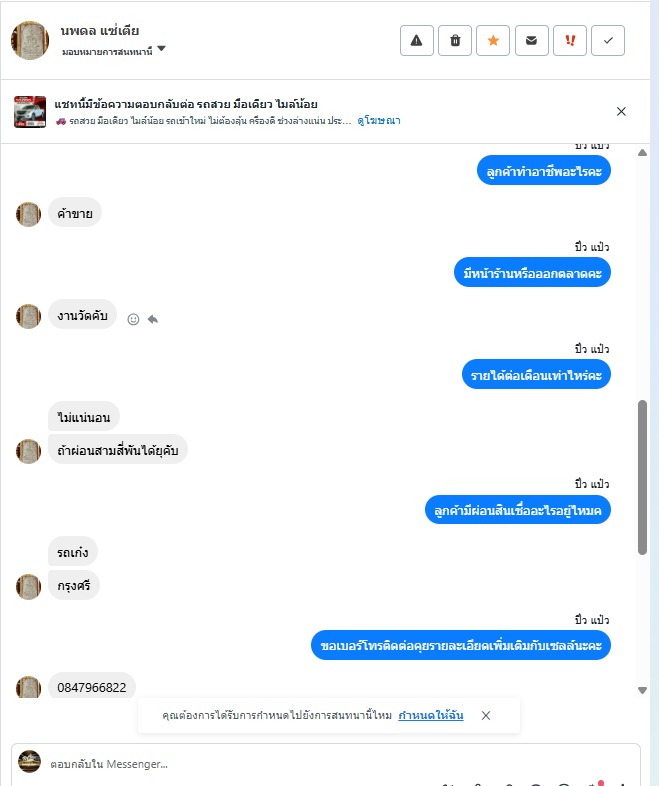Mark conversation unread with envelope icon
The width and height of the screenshot is (659, 786).
tap(532, 41)
